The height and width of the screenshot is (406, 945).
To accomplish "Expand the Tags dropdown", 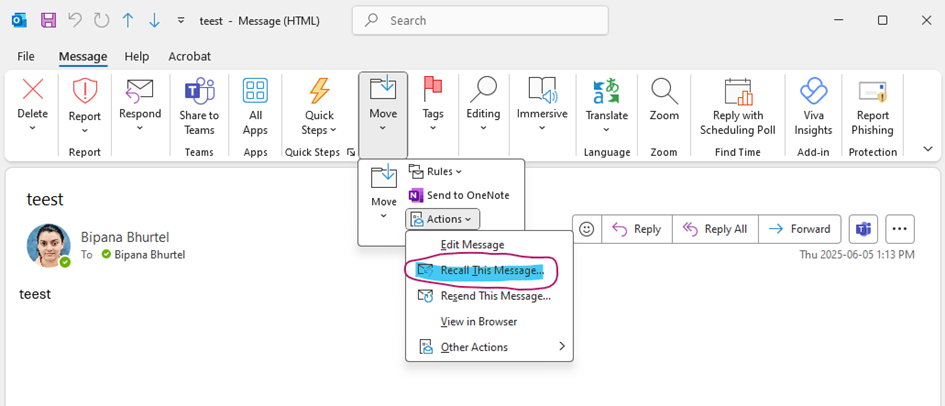I will (433, 114).
